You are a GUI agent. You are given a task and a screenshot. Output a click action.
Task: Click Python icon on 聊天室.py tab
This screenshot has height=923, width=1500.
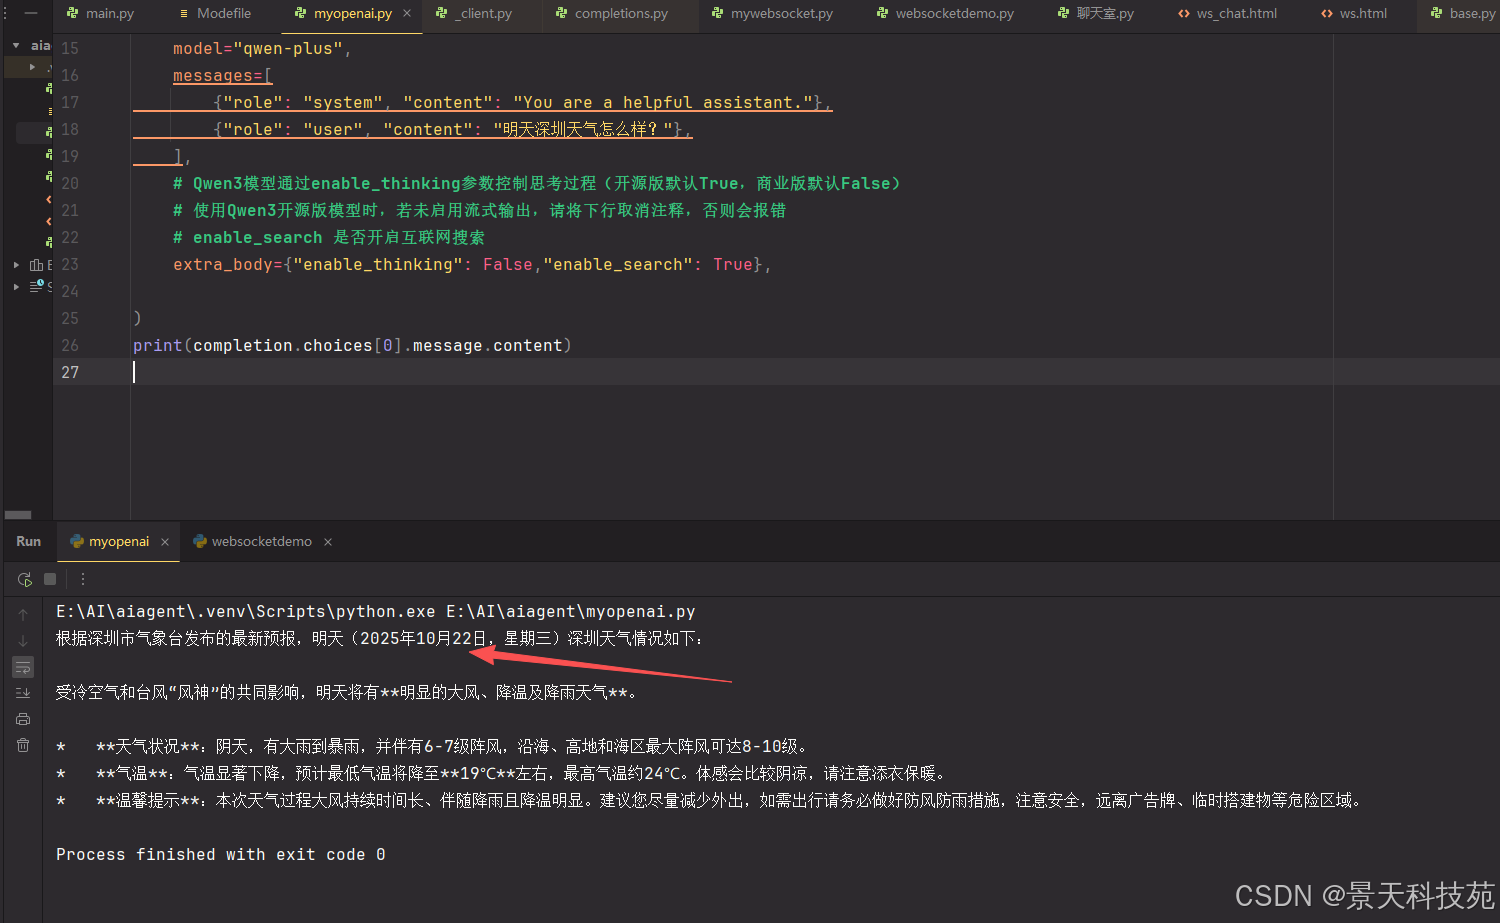click(1063, 13)
